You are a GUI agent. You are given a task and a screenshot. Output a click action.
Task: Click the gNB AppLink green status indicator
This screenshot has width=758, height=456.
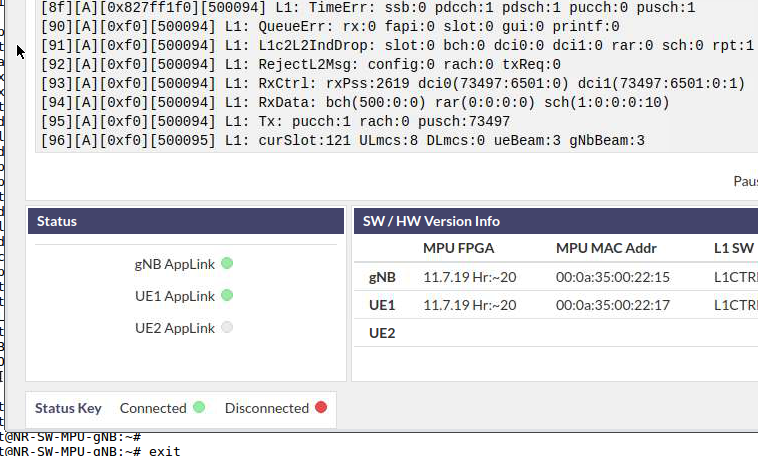click(x=227, y=263)
